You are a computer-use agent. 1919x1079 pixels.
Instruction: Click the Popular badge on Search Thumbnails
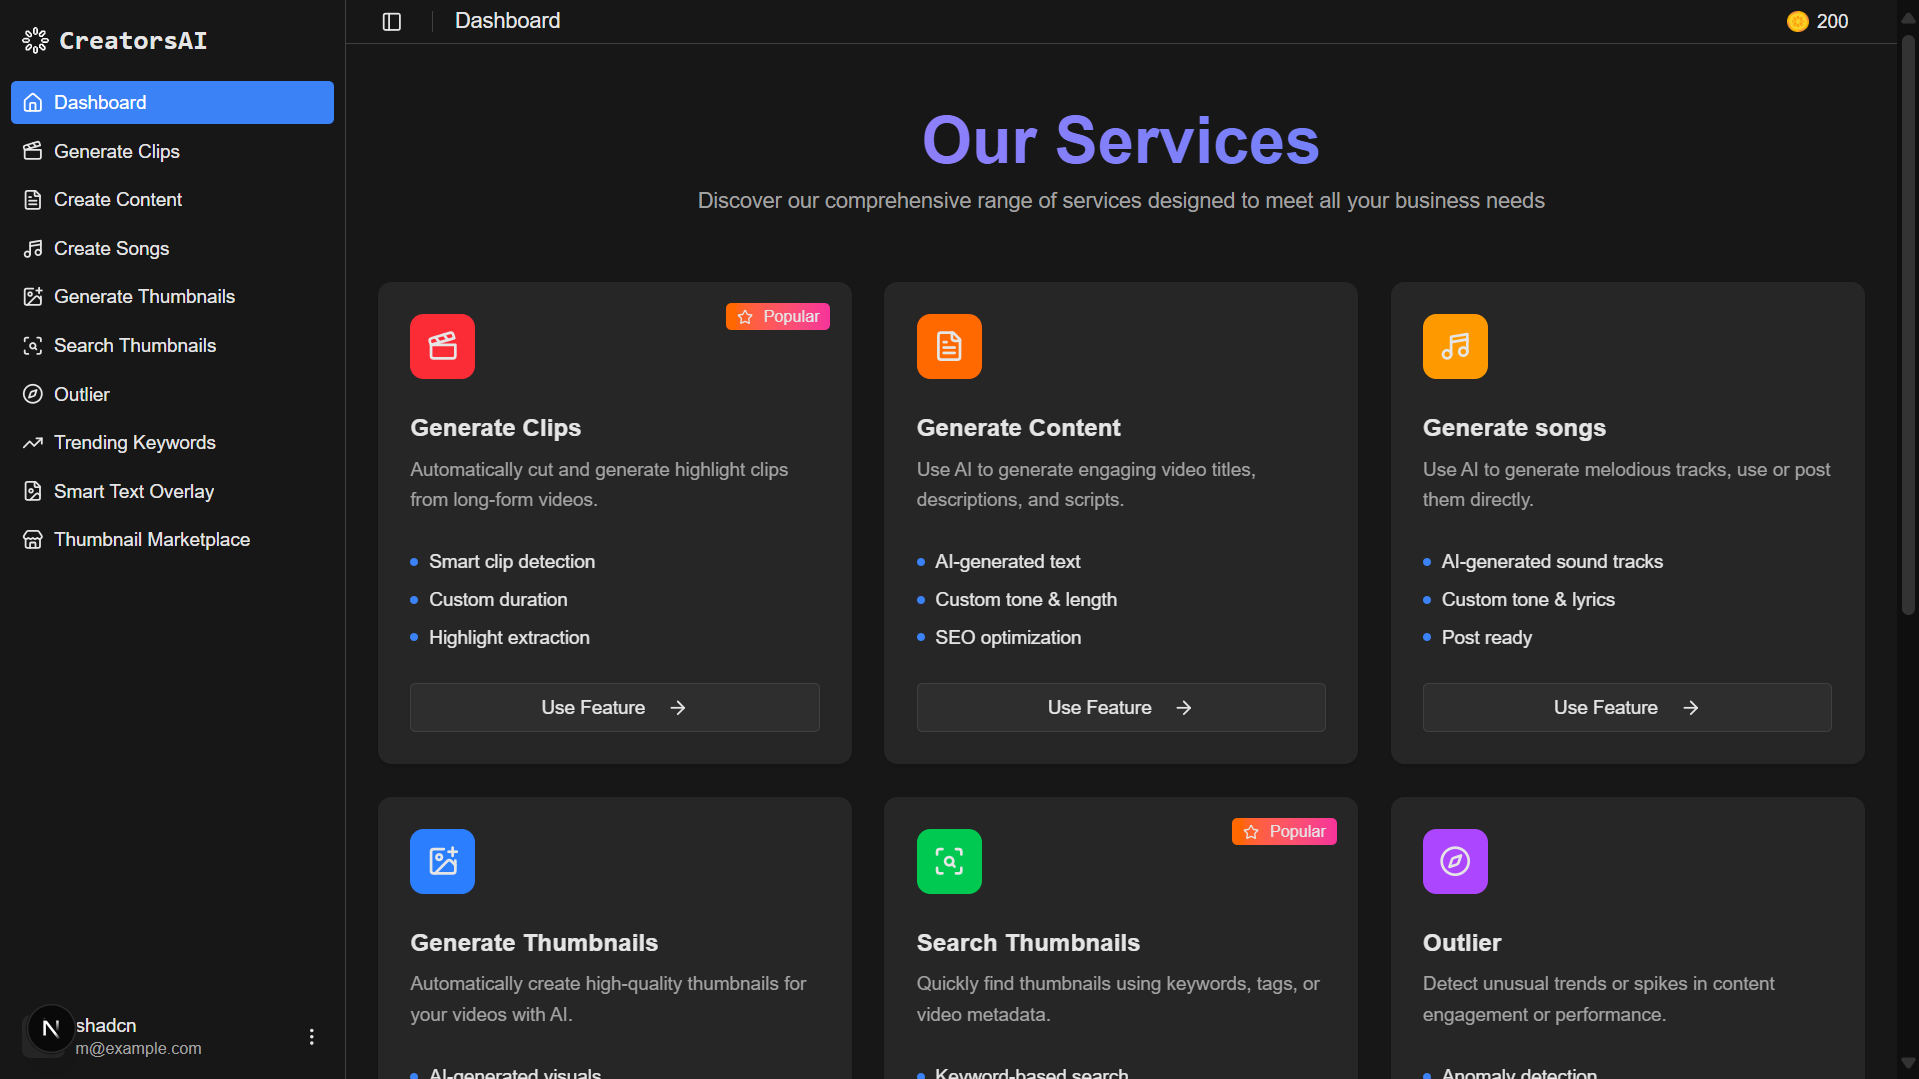(1284, 832)
